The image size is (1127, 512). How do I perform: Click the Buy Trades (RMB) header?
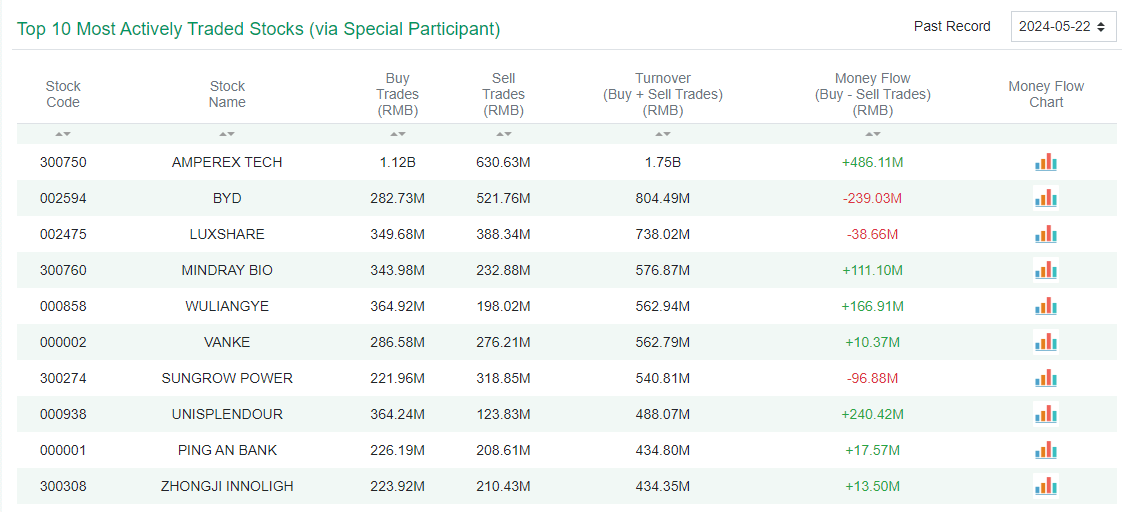point(398,94)
